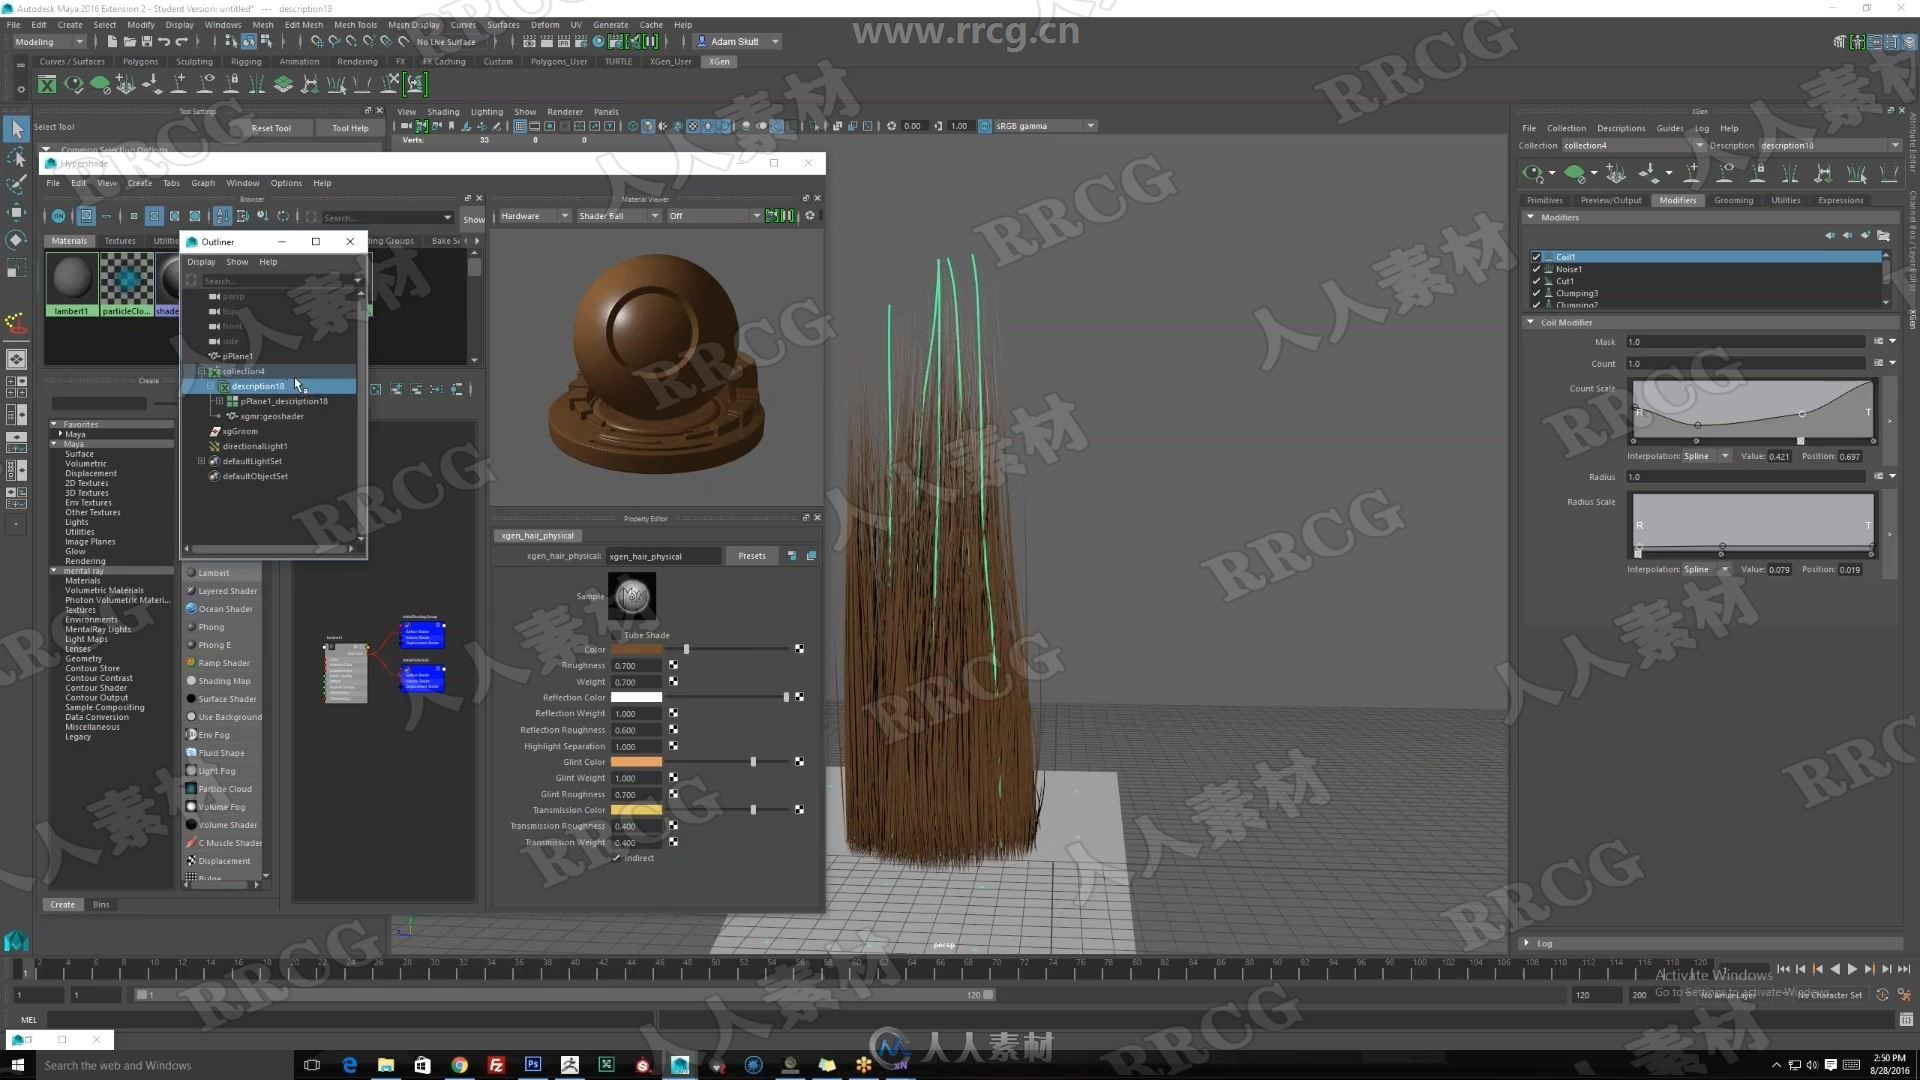Expand the defaultLightSet node in the Outliner
The image size is (1920, 1080).
[201, 461]
